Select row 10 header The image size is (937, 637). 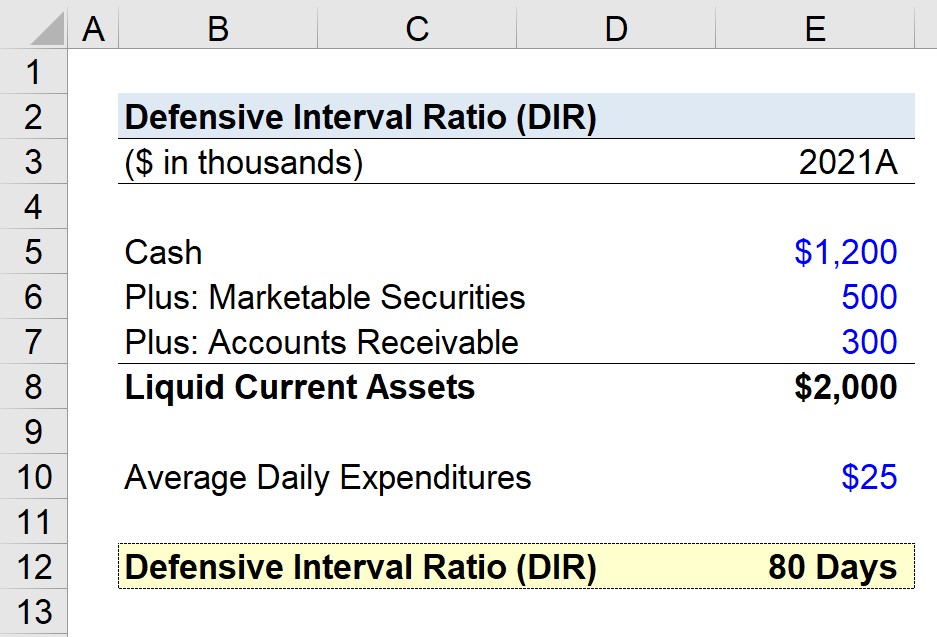coord(33,476)
